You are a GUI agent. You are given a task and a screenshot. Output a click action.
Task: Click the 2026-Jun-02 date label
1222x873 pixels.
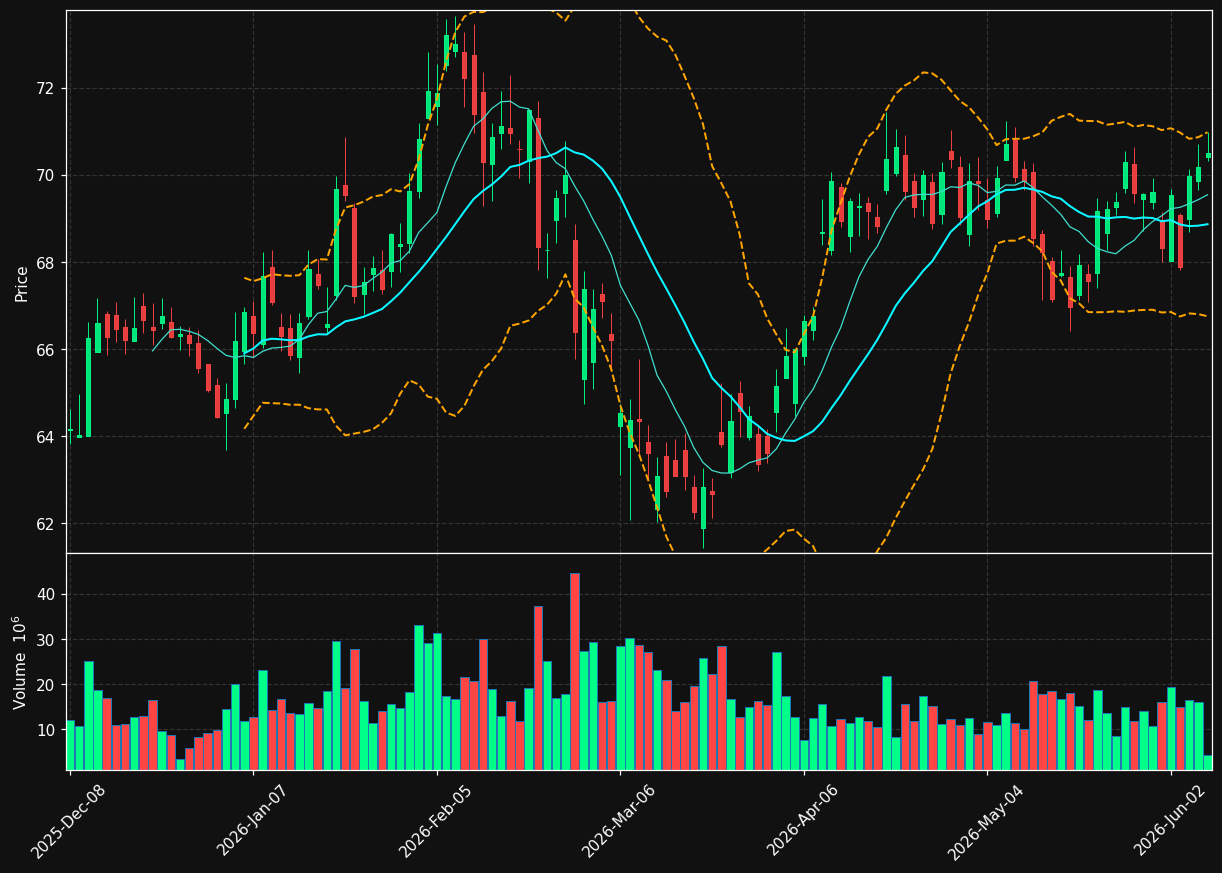coord(1170,821)
